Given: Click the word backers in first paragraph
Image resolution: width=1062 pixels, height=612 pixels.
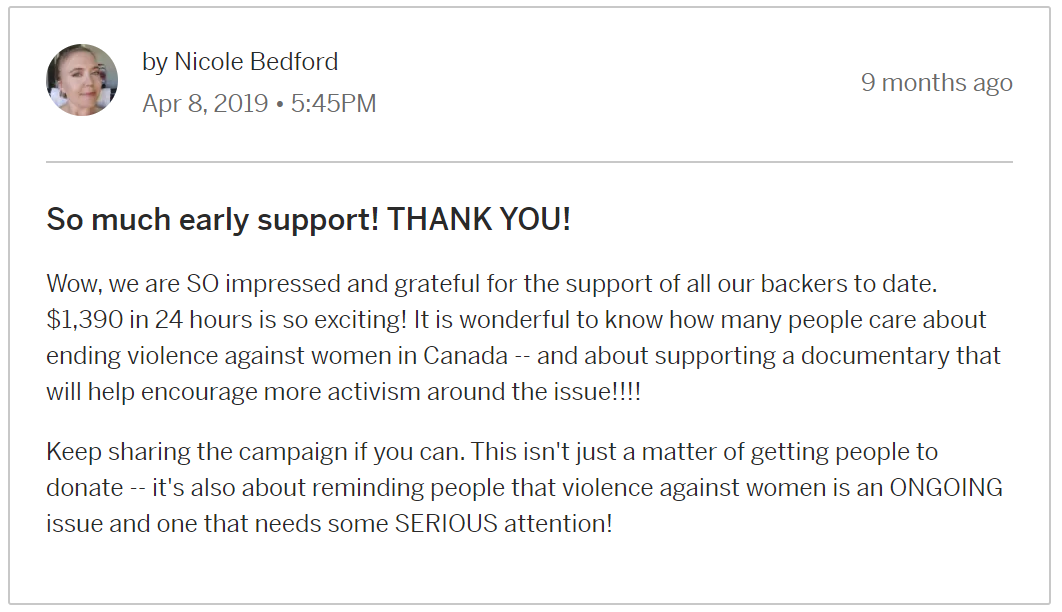Looking at the screenshot, I should click(804, 284).
